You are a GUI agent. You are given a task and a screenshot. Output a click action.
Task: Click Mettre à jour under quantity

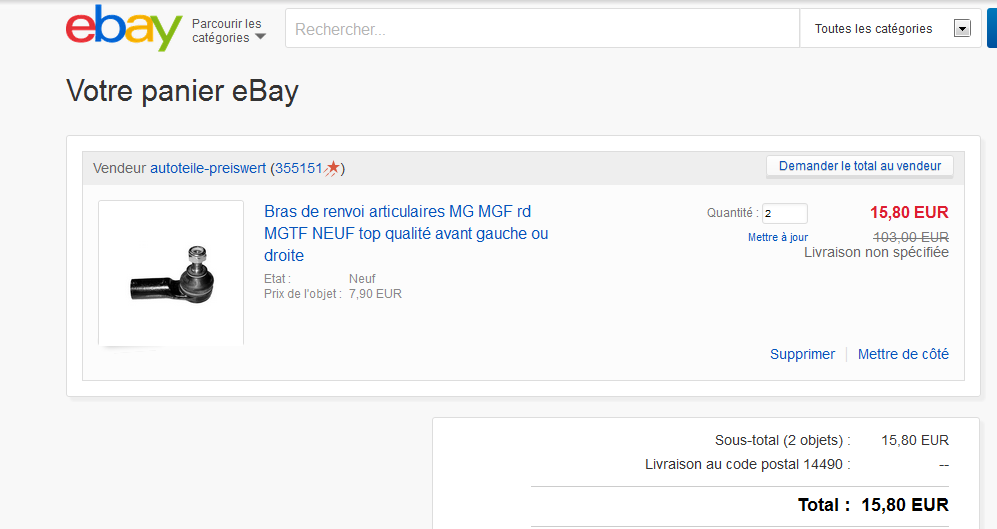pos(777,237)
